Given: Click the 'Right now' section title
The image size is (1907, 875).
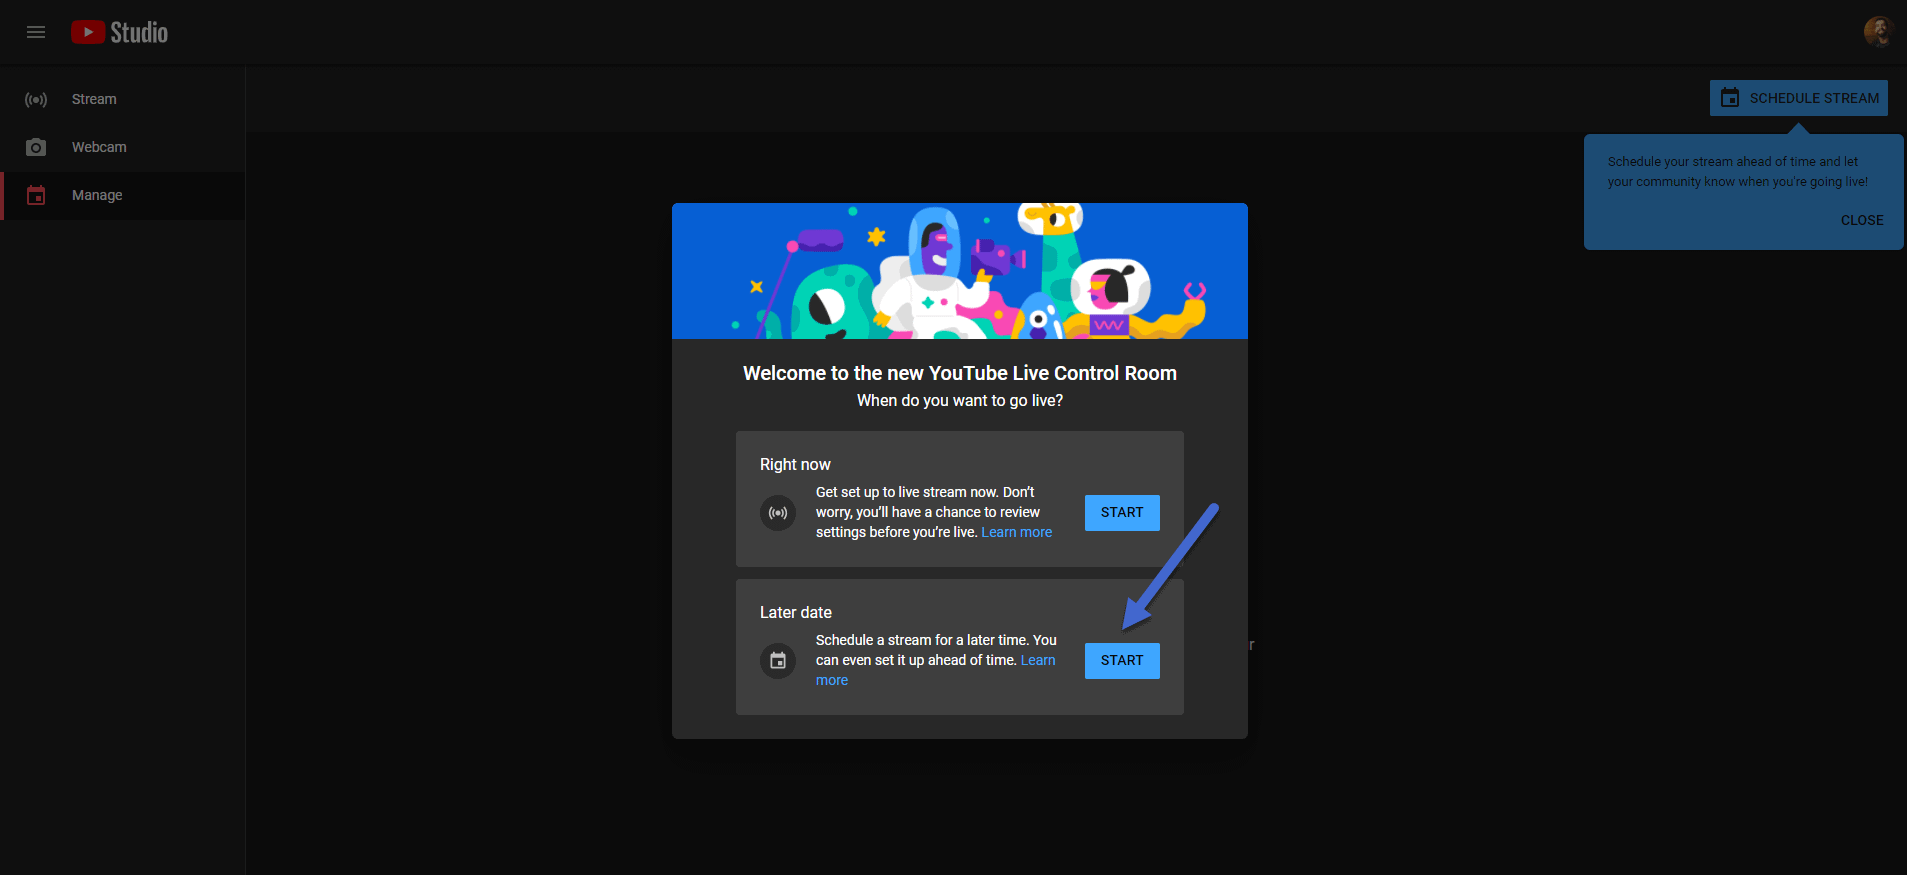Looking at the screenshot, I should [x=795, y=465].
